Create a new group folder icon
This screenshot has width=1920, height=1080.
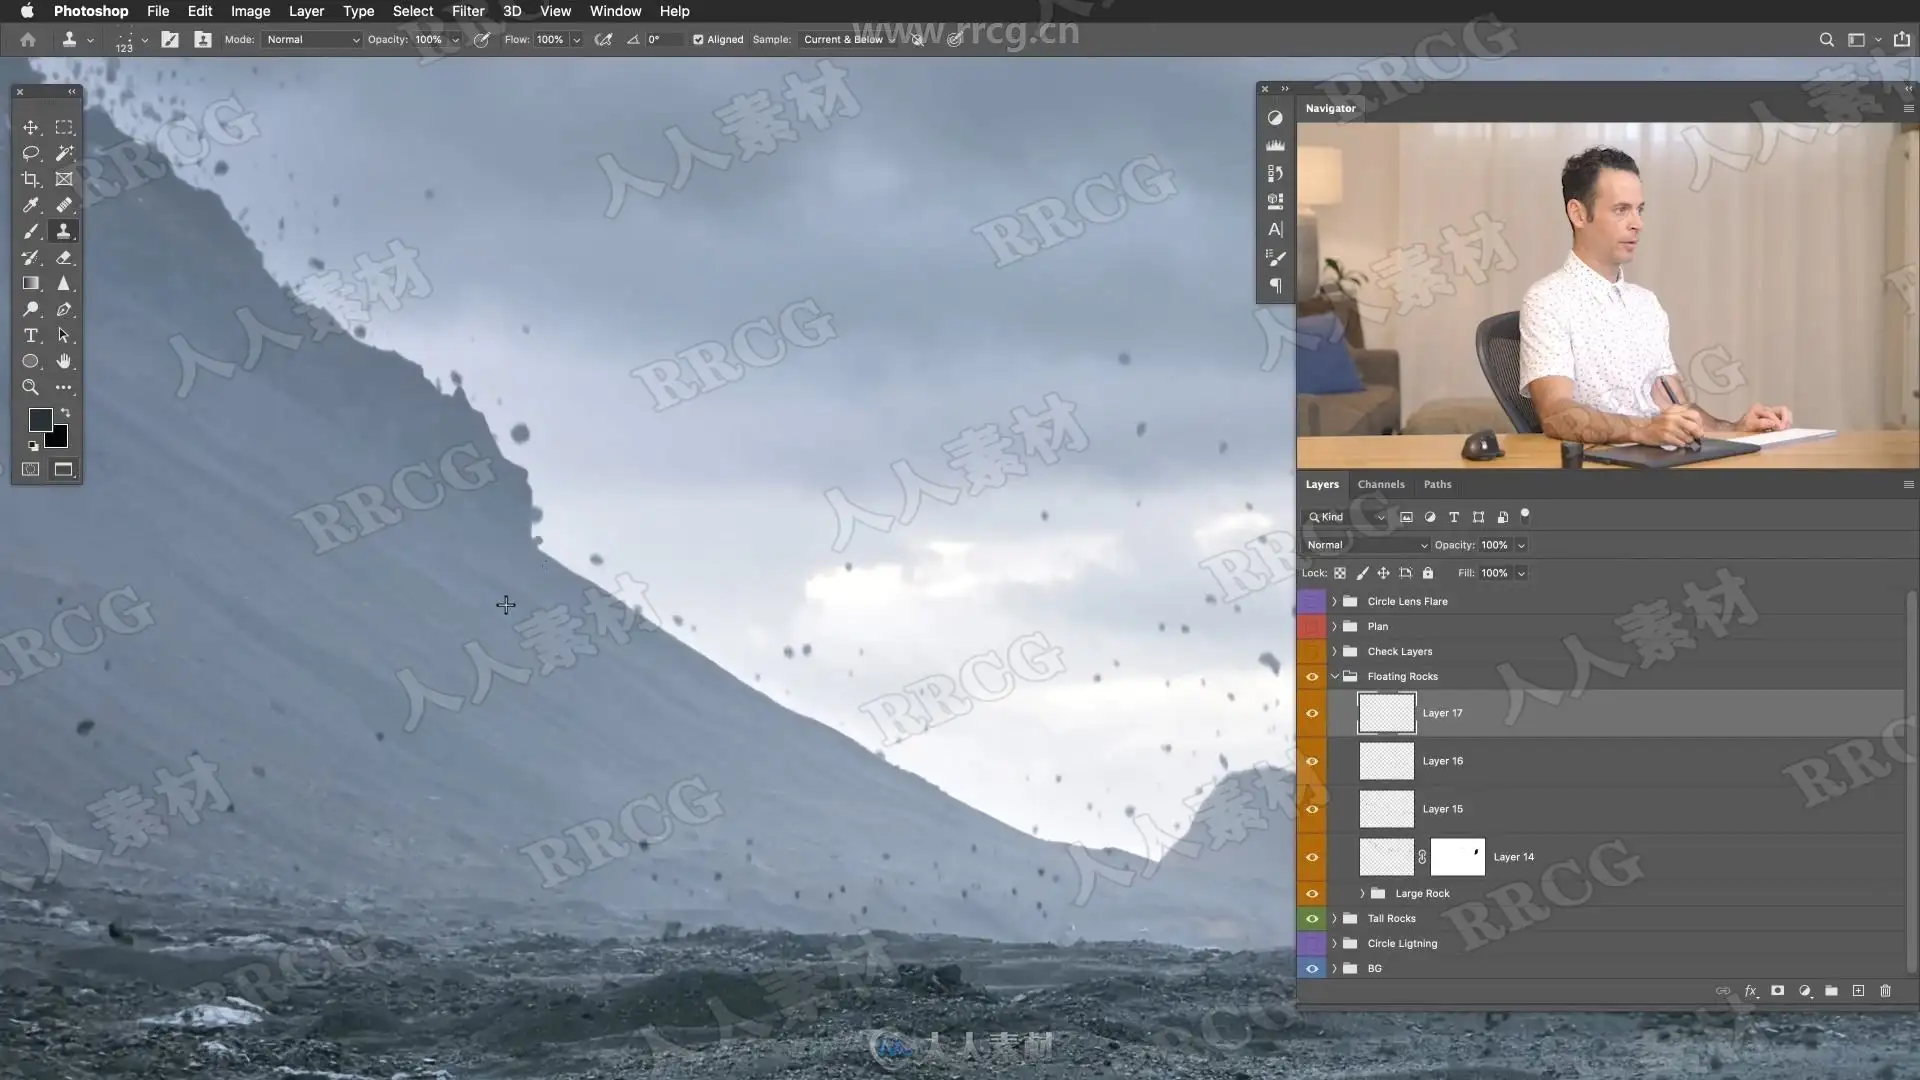[1831, 991]
